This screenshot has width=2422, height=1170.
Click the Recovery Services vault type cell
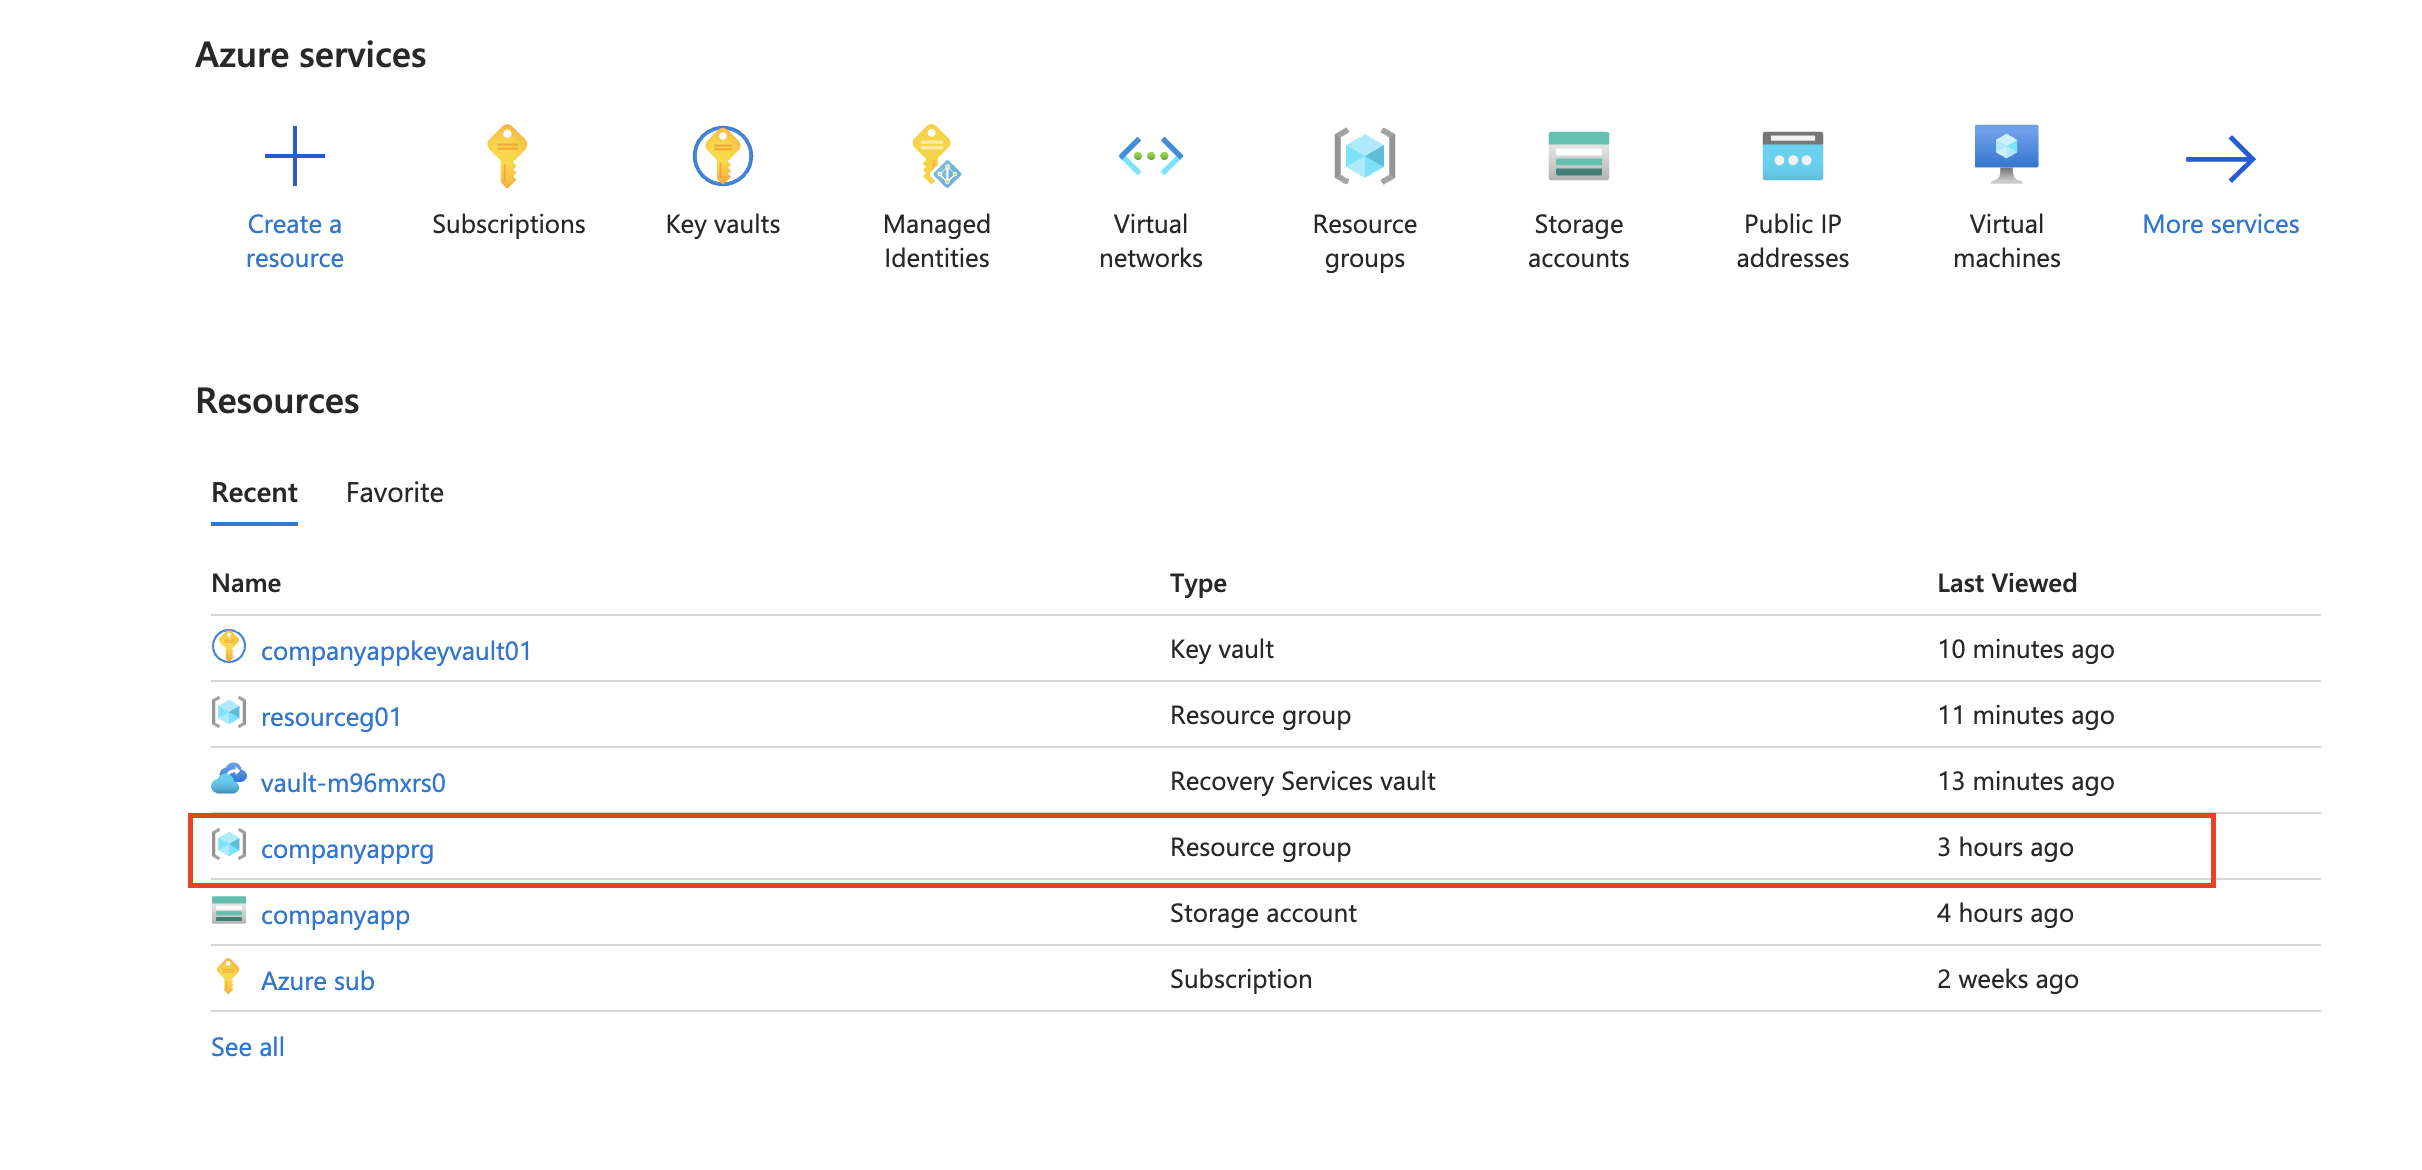(x=1303, y=781)
